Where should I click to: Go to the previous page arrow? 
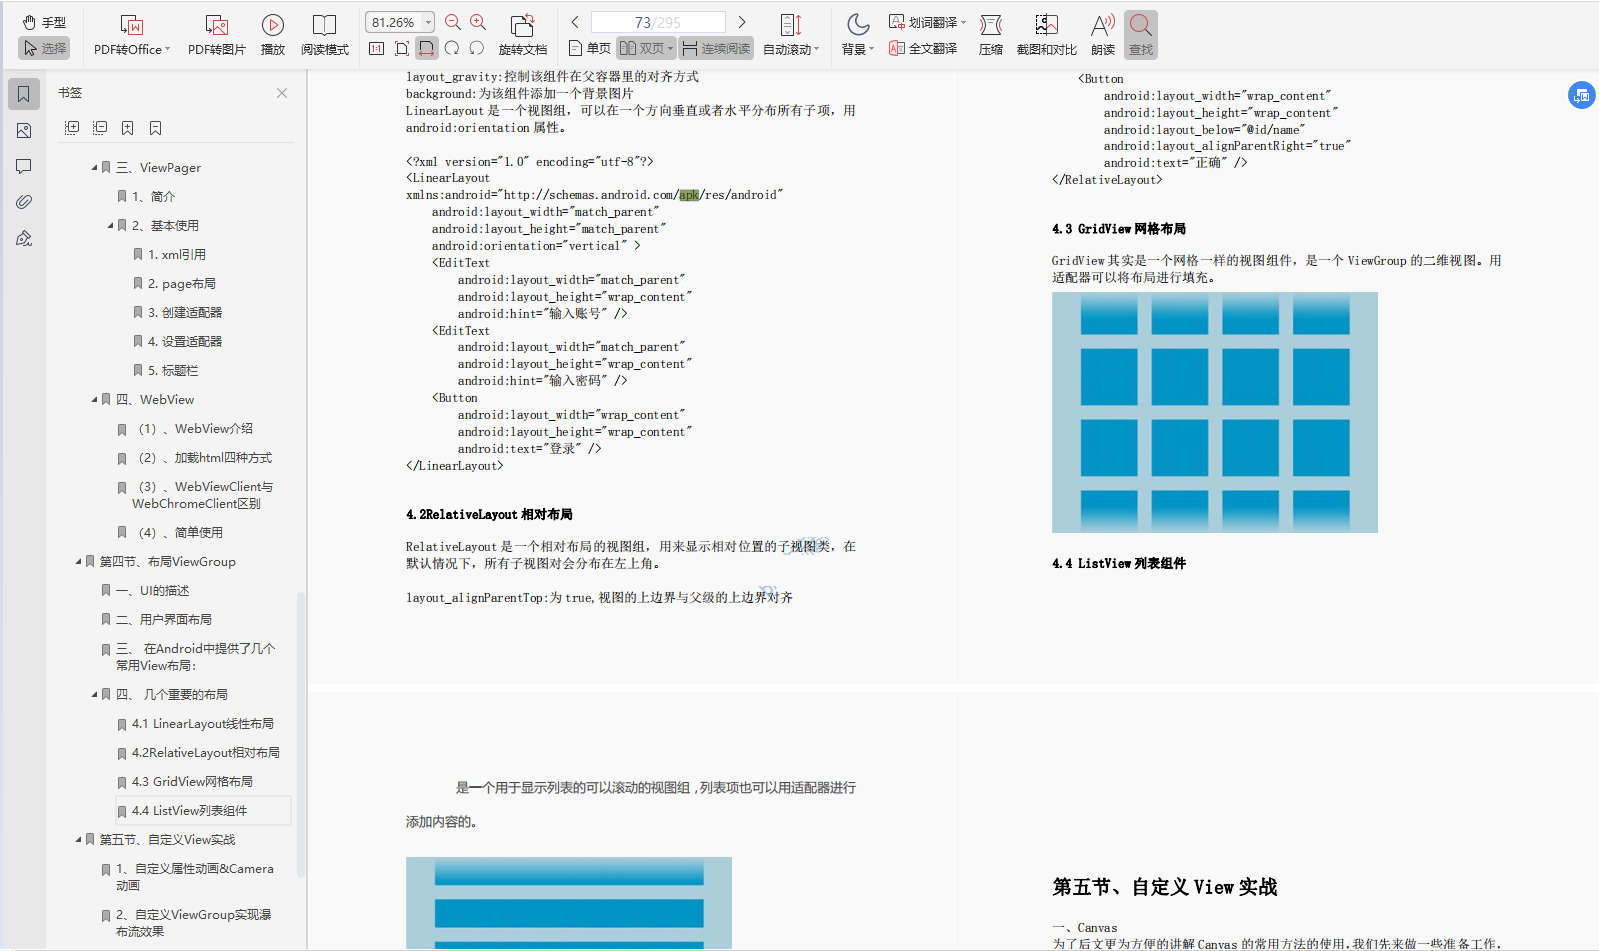575,22
